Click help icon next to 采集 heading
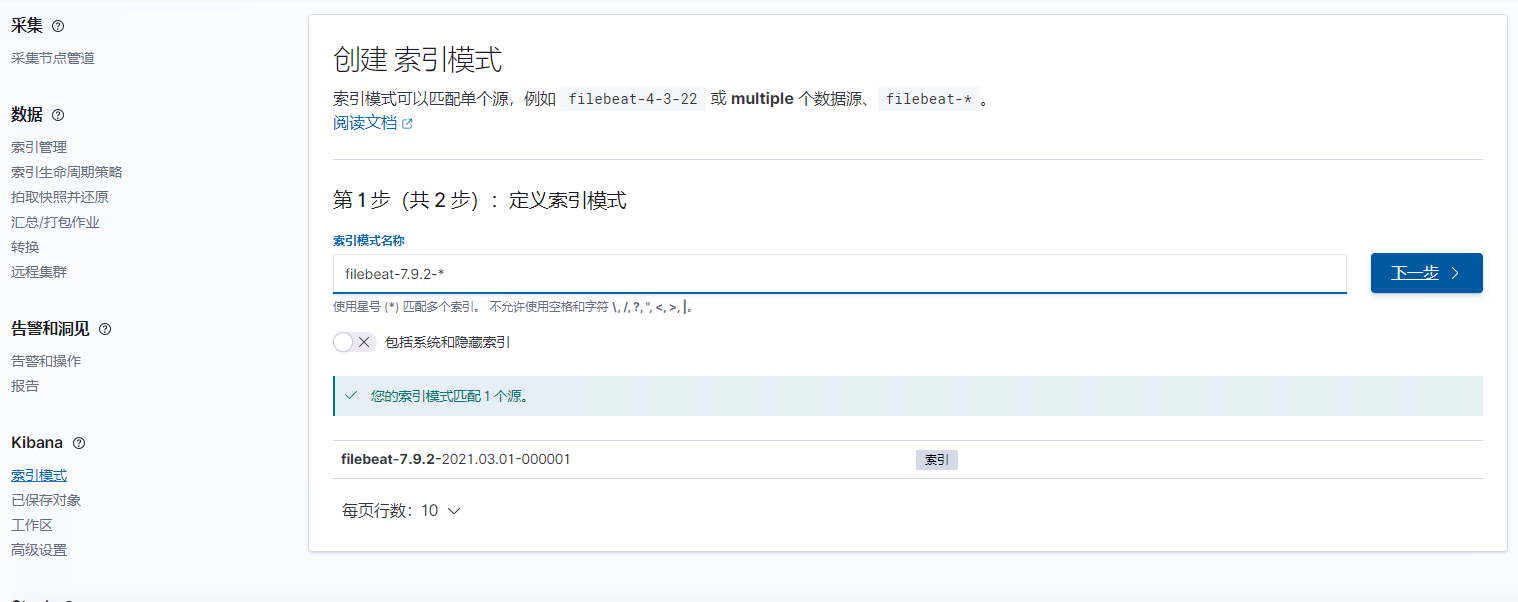This screenshot has height=602, width=1518. 58,26
